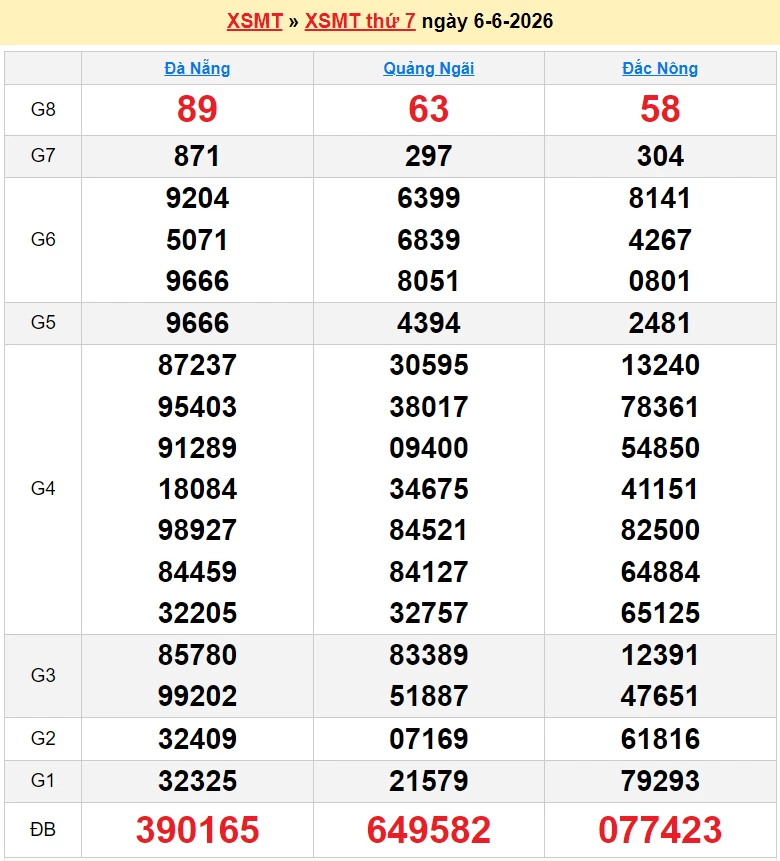Click special prize number 077423

tap(660, 830)
